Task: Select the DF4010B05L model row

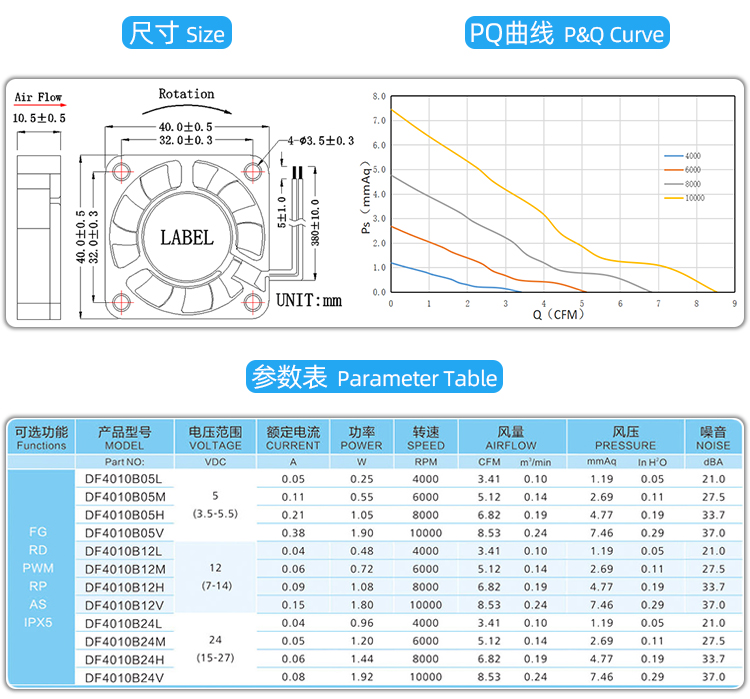Action: (124, 479)
